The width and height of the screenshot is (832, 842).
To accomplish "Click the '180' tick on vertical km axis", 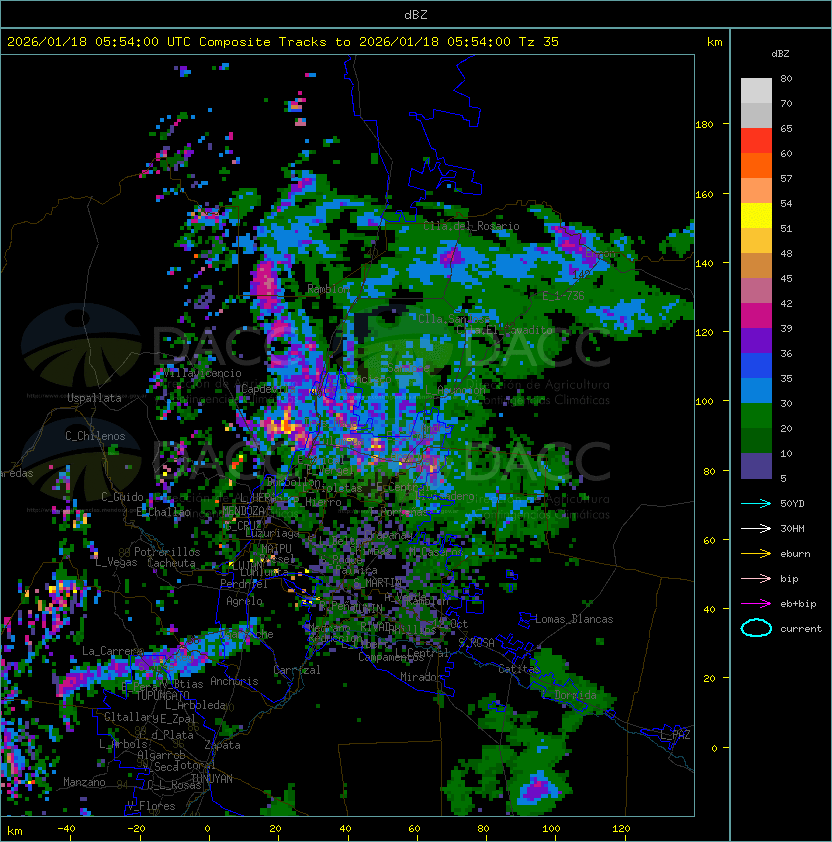I will tap(704, 124).
